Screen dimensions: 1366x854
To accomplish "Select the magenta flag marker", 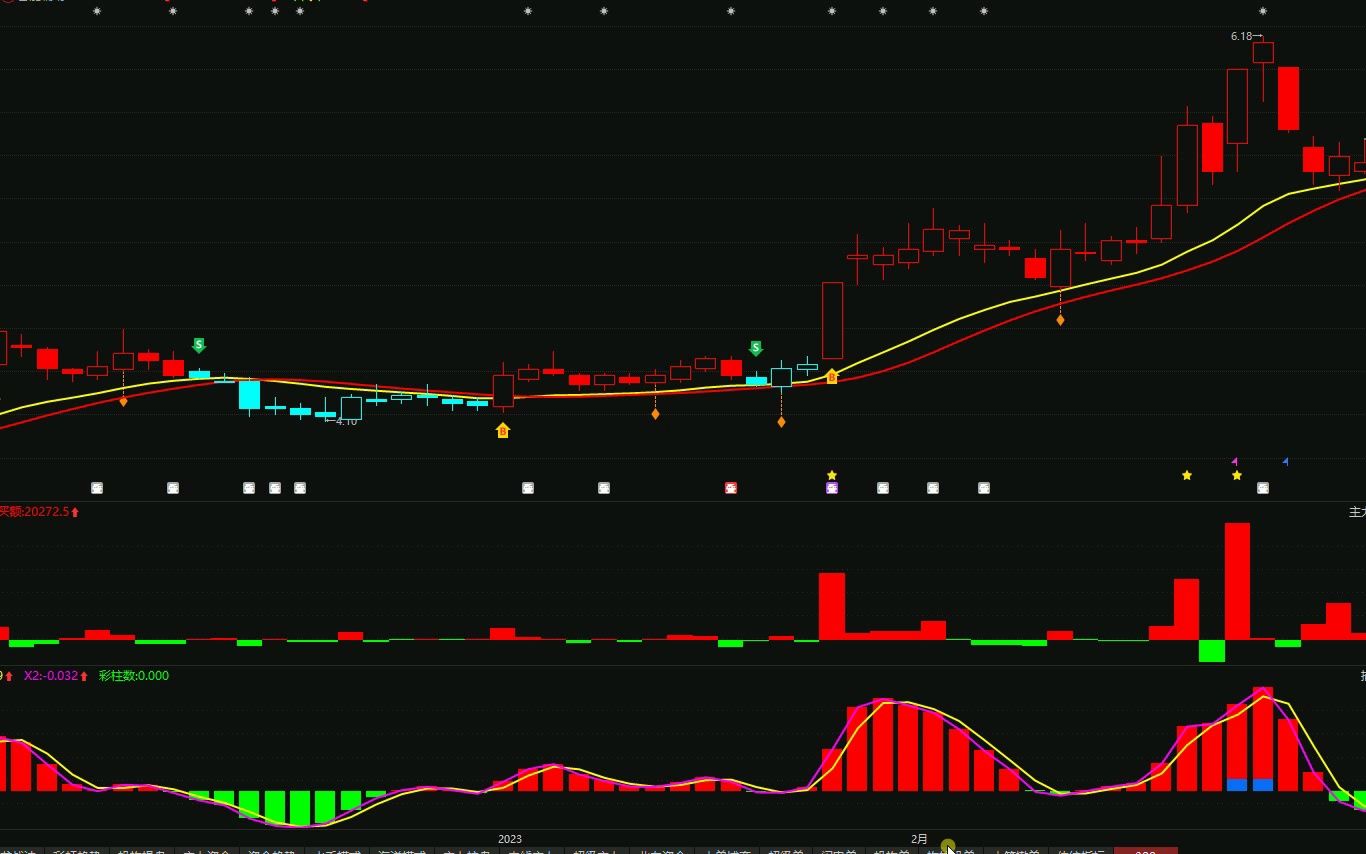I will point(1235,461).
